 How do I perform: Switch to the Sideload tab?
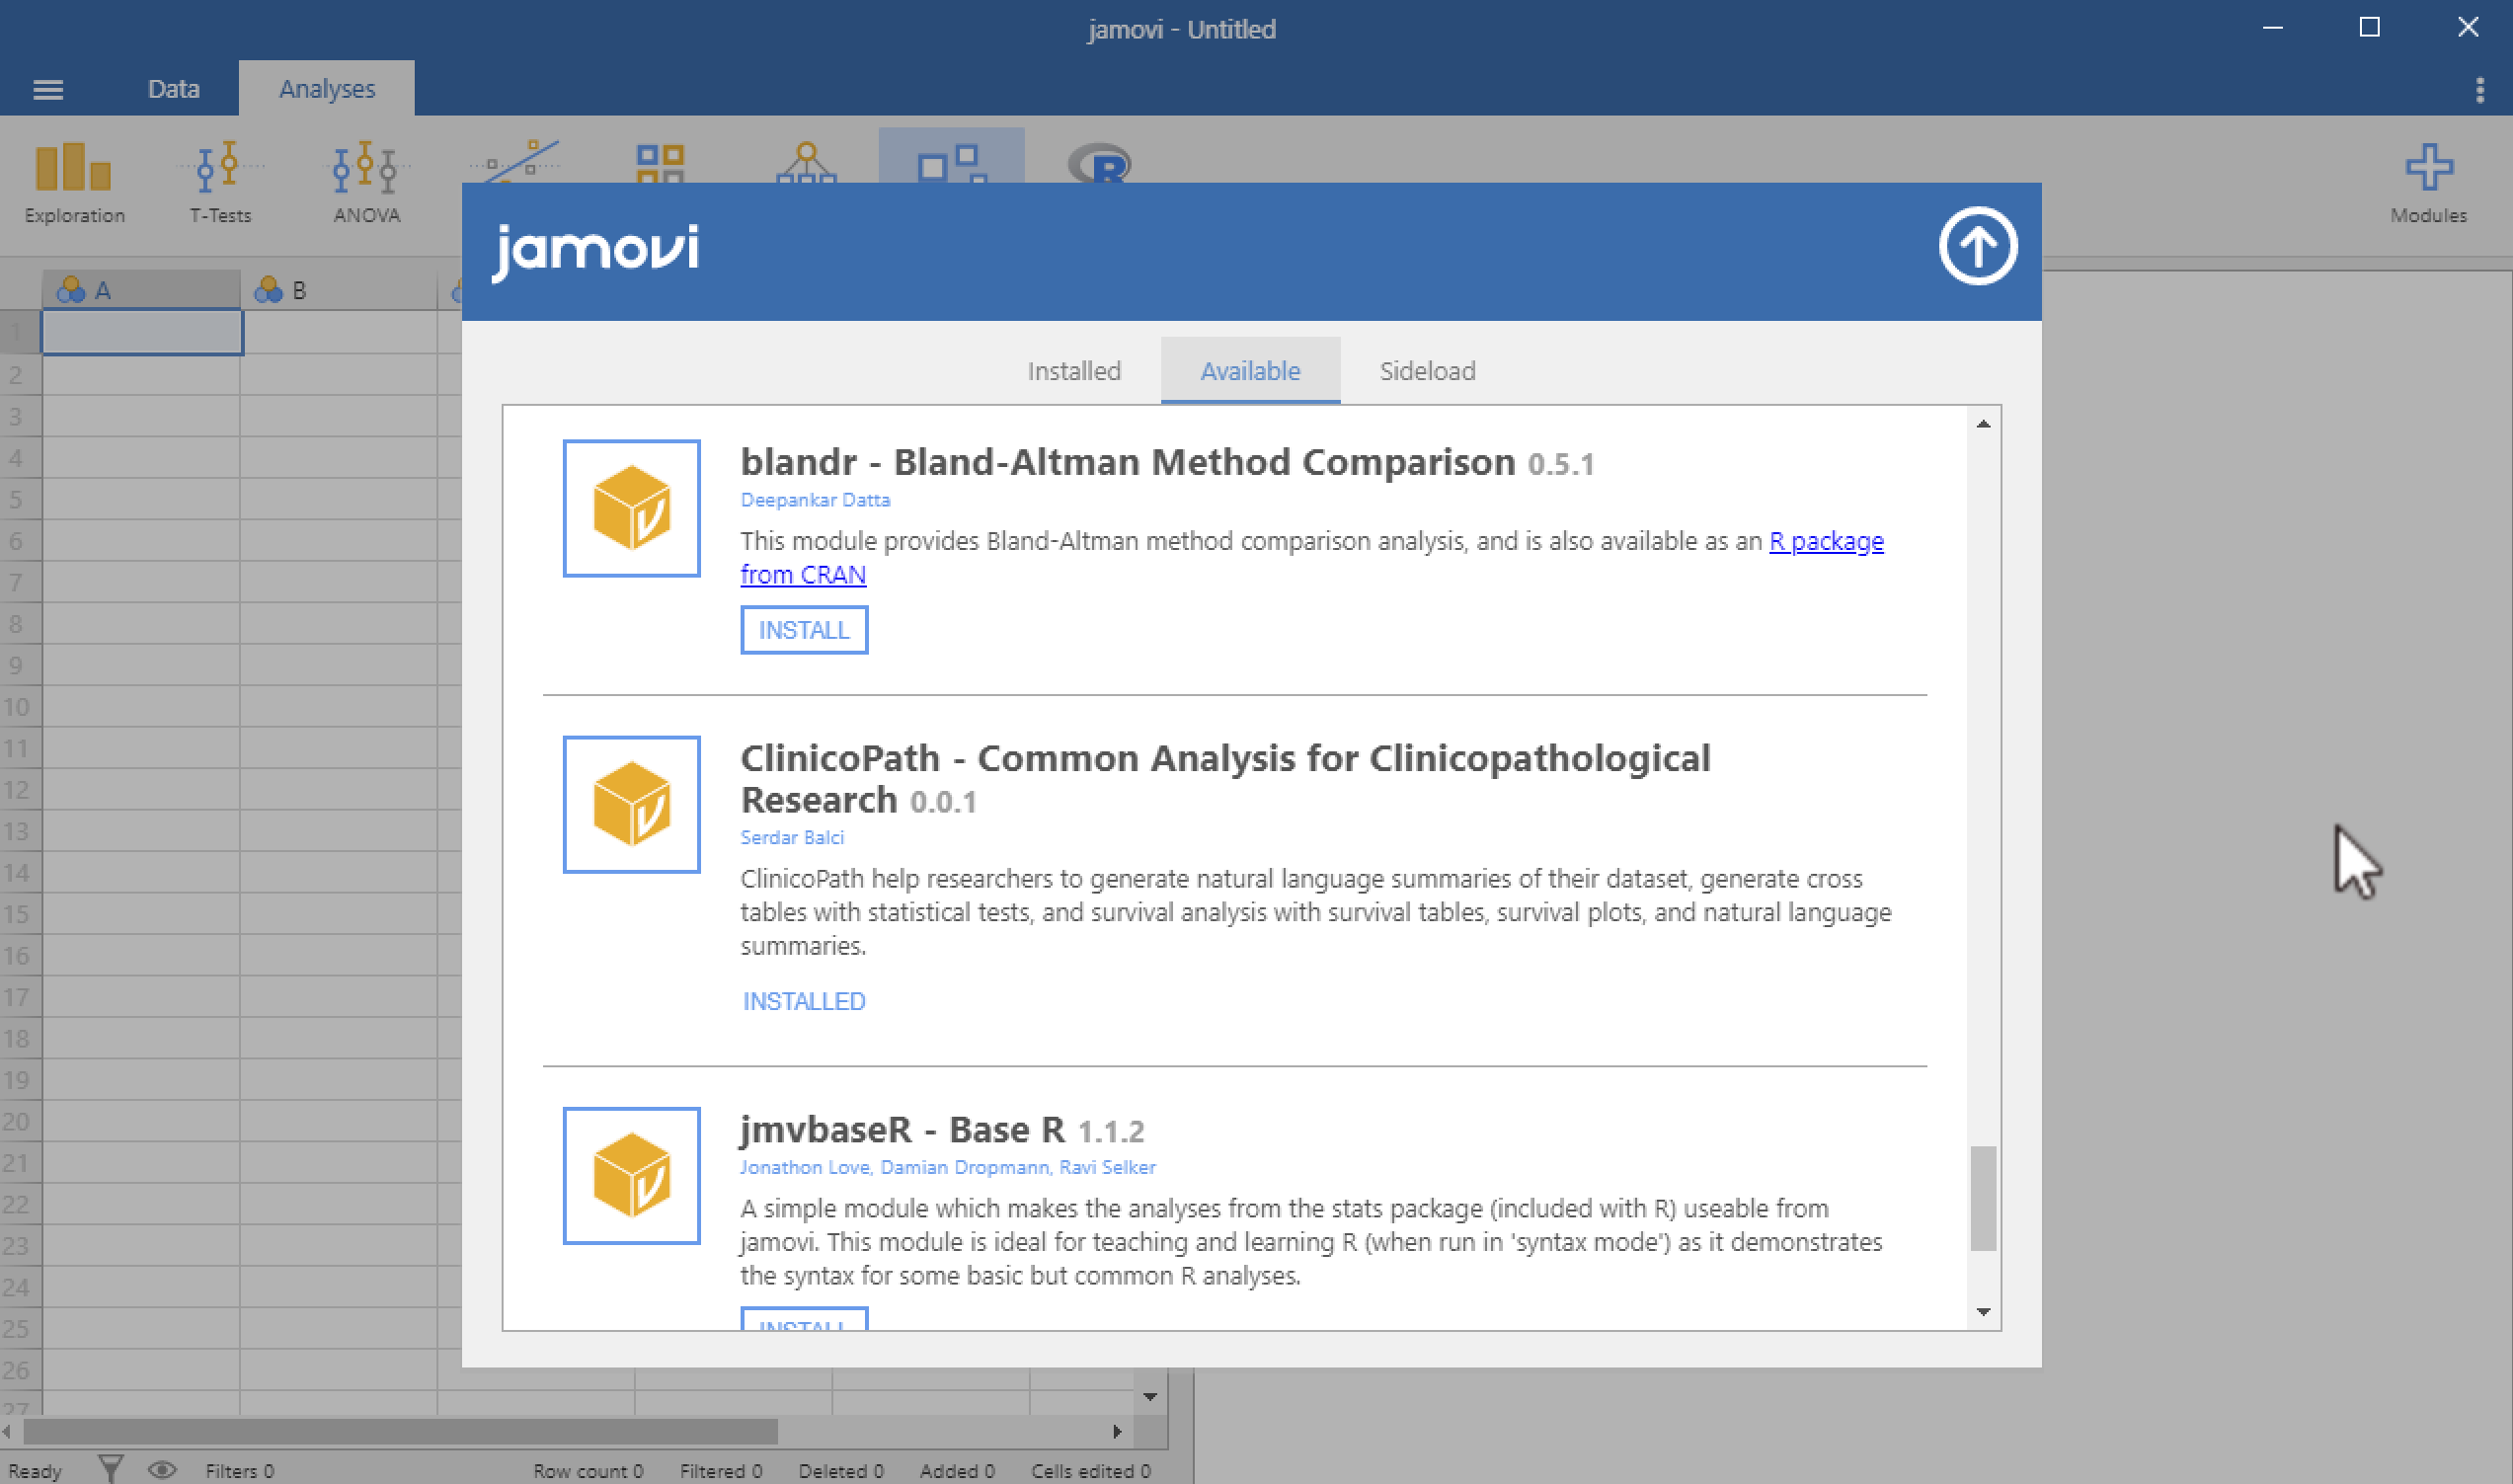tap(1426, 371)
